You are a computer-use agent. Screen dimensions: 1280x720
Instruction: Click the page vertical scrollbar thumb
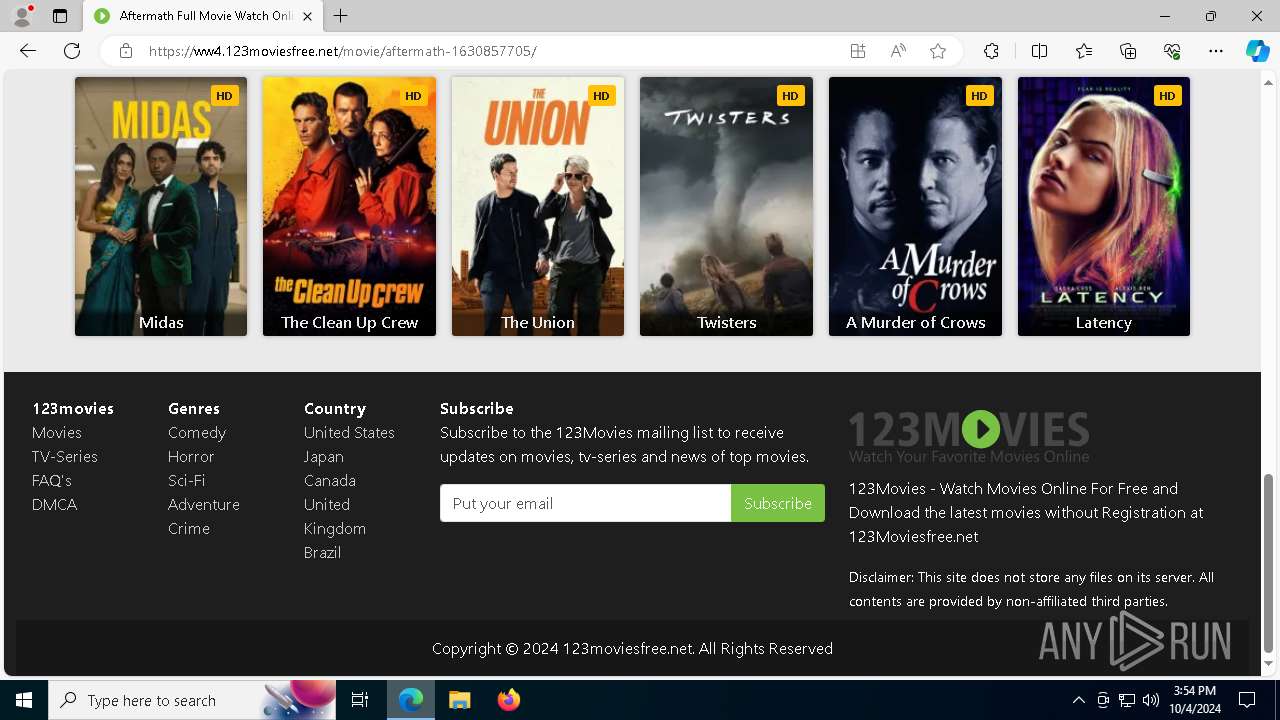pyautogui.click(x=1269, y=562)
